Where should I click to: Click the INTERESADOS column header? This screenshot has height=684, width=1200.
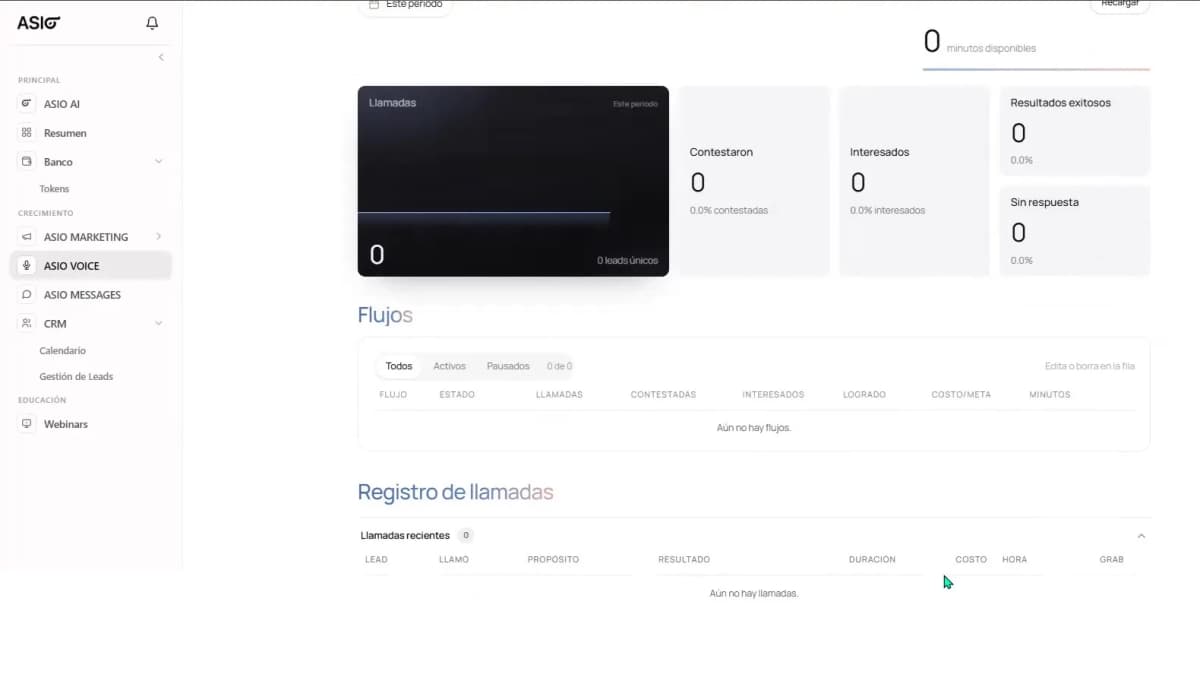coord(773,395)
